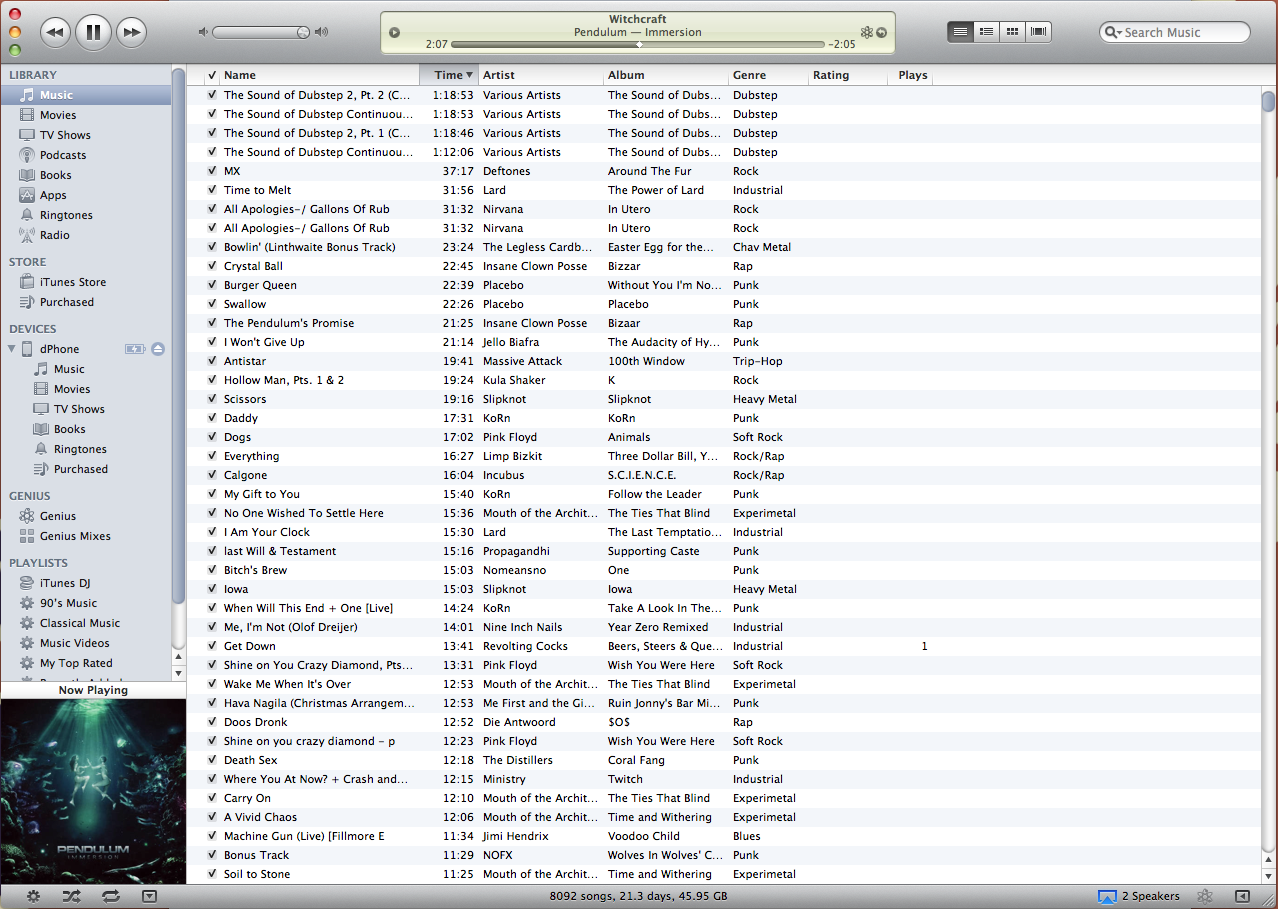This screenshot has width=1278, height=909.
Task: Click the add playlist gear button
Action: (33, 896)
